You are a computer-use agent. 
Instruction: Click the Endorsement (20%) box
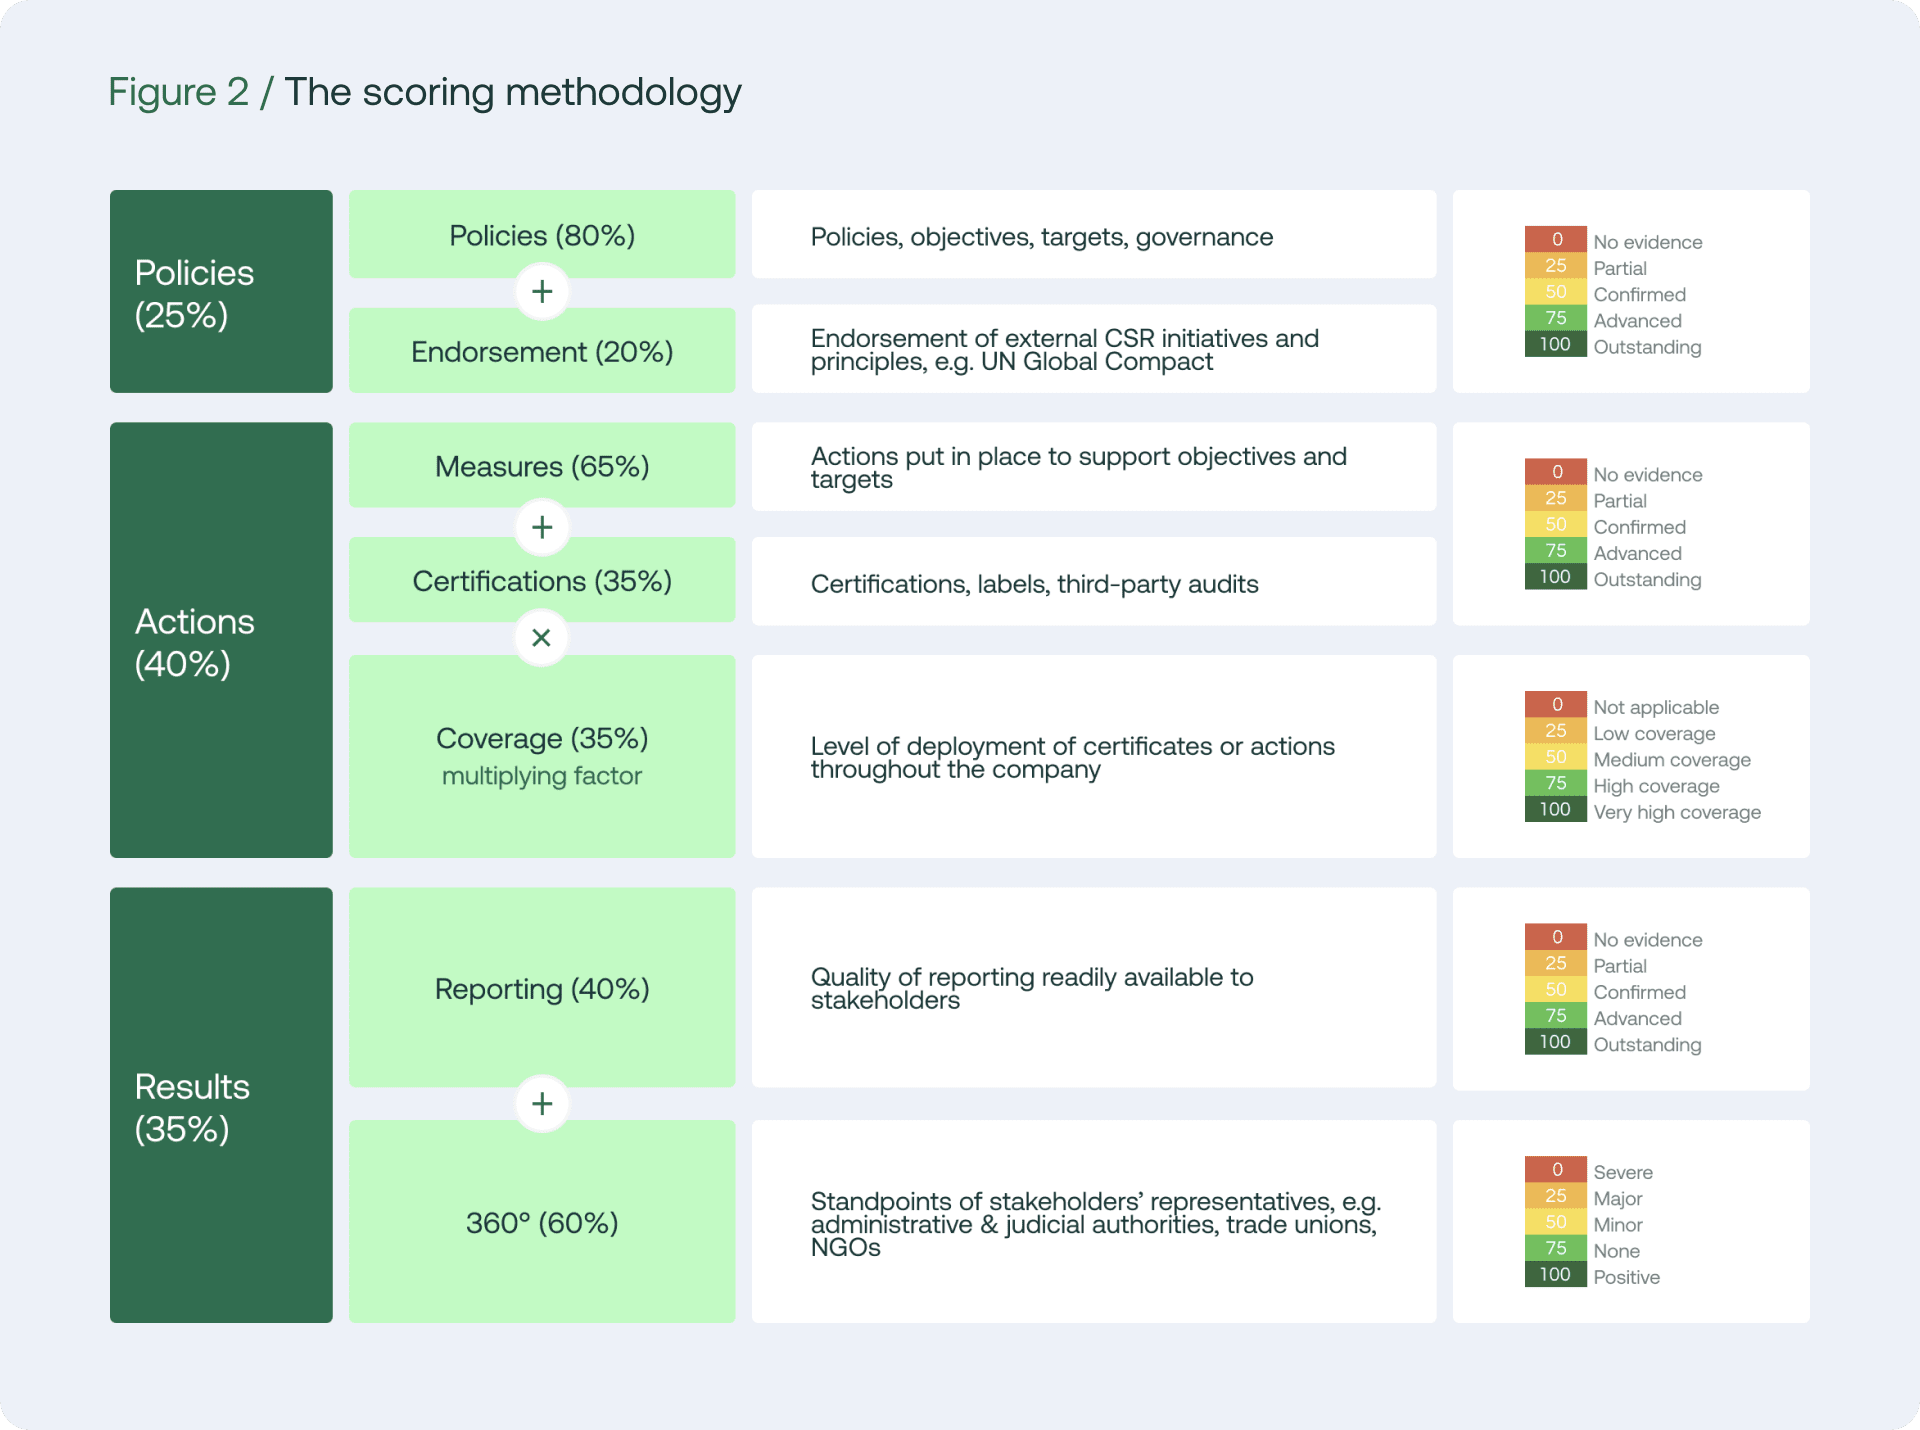(x=541, y=350)
